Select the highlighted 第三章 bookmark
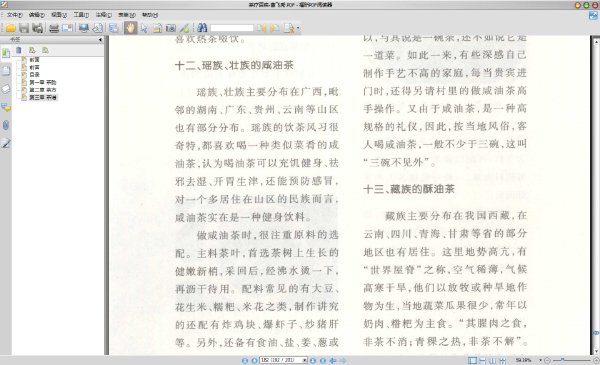Screen dimensions: 600x365 point(43,98)
